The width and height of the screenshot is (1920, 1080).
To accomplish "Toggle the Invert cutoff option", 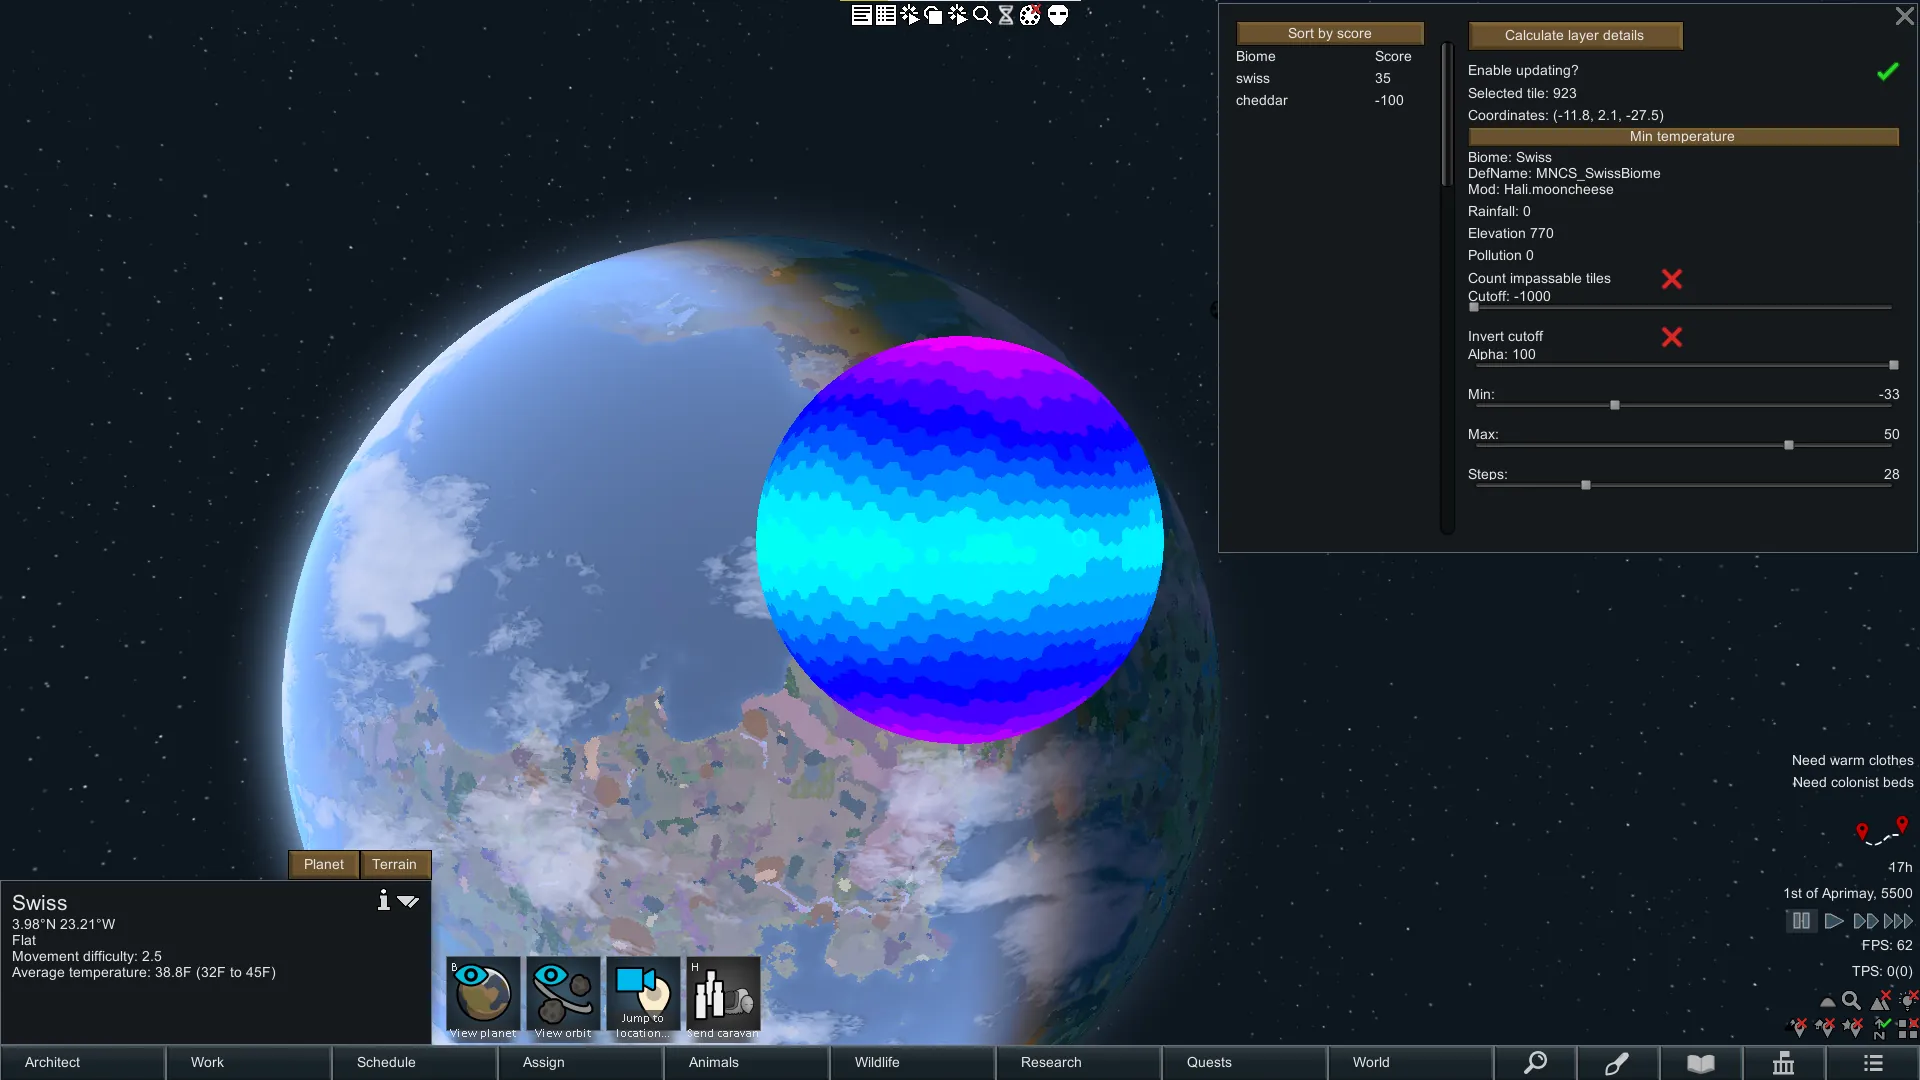I will pyautogui.click(x=1671, y=337).
